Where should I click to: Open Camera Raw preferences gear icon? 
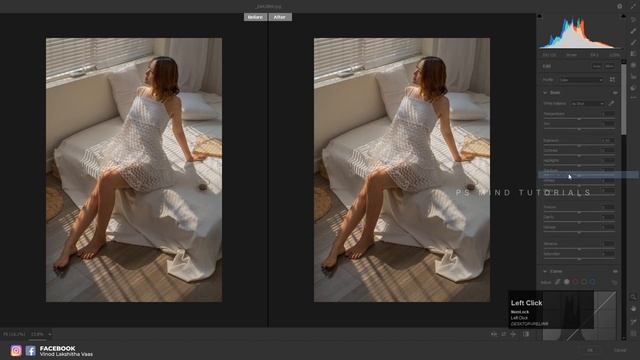[620, 7]
